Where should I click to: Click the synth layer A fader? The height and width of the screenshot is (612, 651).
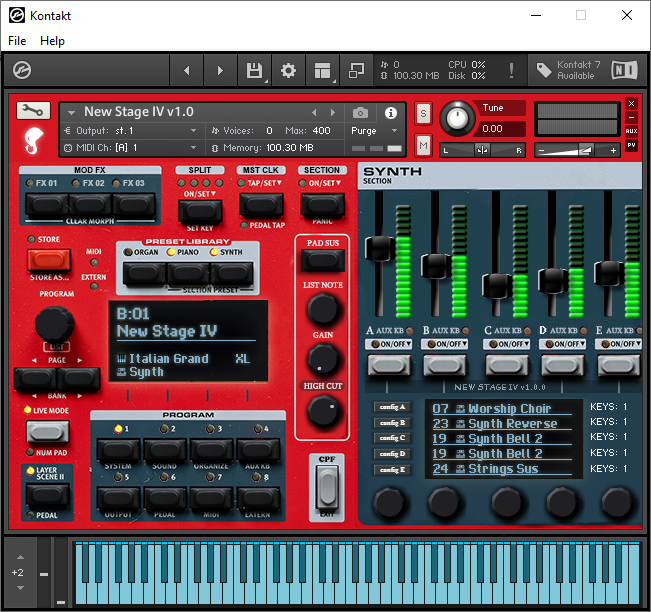pyautogui.click(x=379, y=248)
